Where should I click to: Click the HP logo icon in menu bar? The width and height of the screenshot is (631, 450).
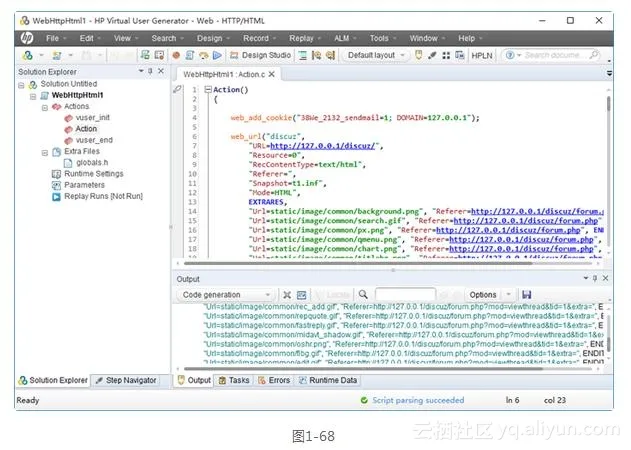pyautogui.click(x=27, y=38)
